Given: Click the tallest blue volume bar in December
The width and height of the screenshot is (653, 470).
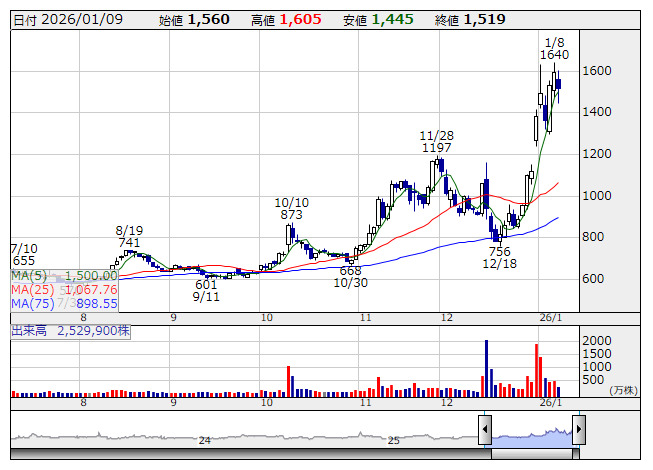Looking at the screenshot, I should coord(487,367).
